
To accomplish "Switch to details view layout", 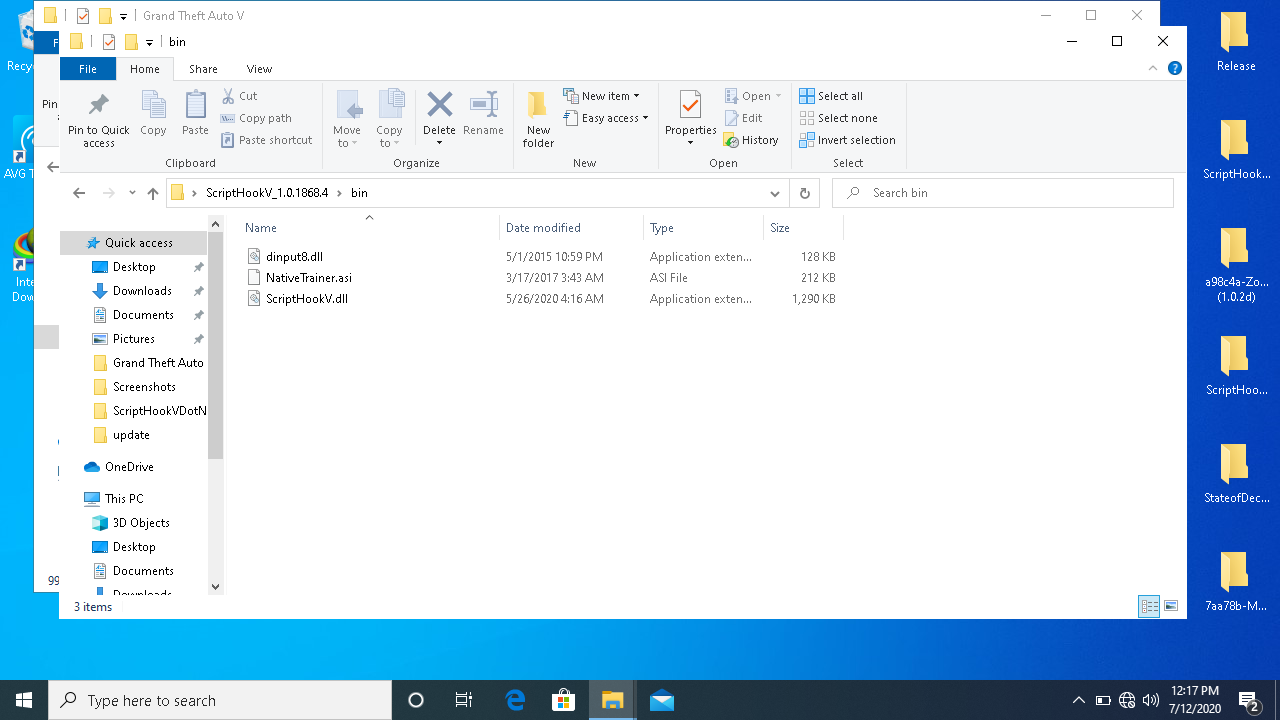I will pos(1149,606).
